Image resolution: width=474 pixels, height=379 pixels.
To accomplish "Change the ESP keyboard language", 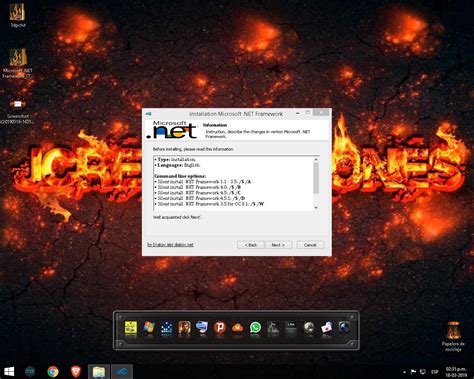I will 435,372.
